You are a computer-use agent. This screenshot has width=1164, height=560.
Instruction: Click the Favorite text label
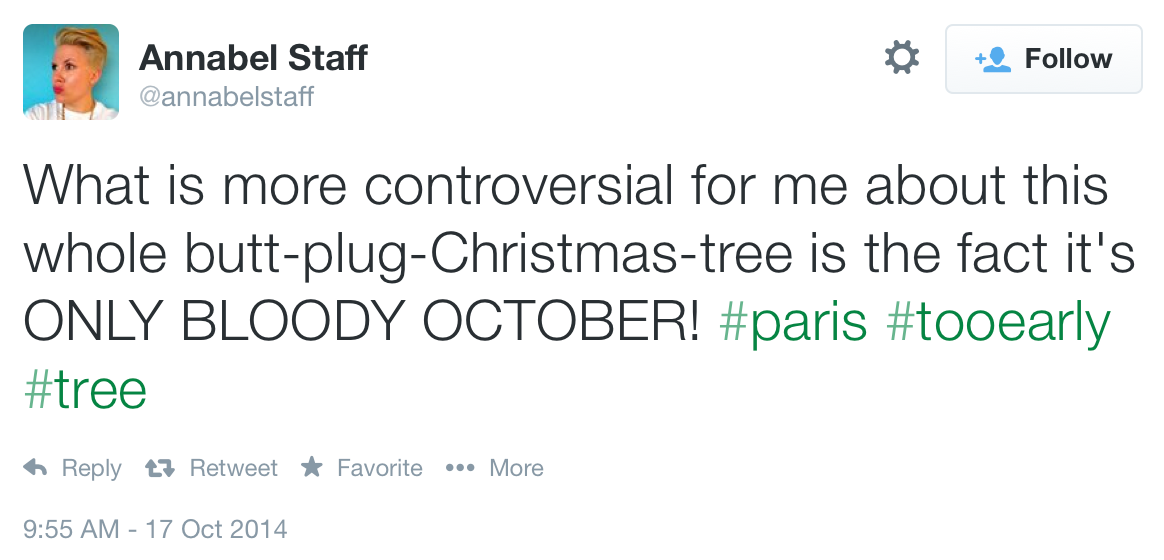pos(379,468)
